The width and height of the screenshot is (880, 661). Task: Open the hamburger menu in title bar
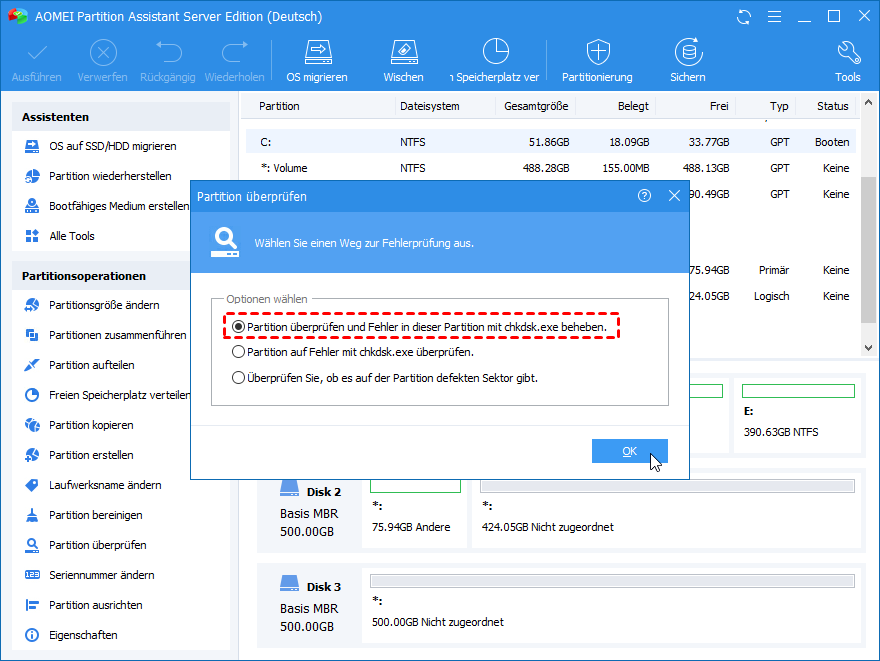click(774, 17)
